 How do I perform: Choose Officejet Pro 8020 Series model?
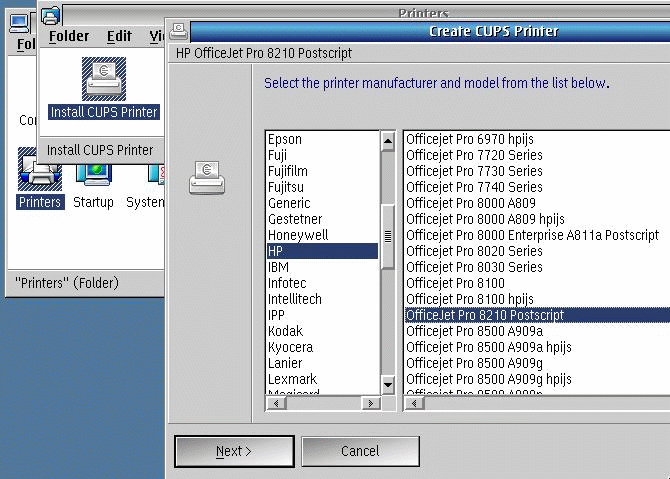(x=537, y=251)
